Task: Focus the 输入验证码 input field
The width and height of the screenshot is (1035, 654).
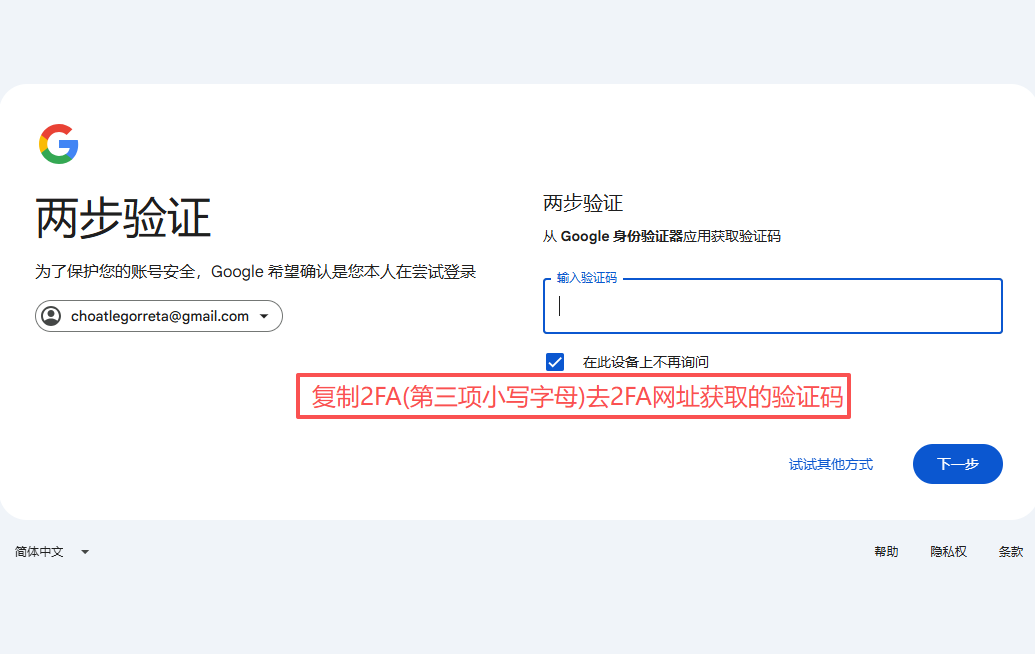Action: [x=772, y=306]
